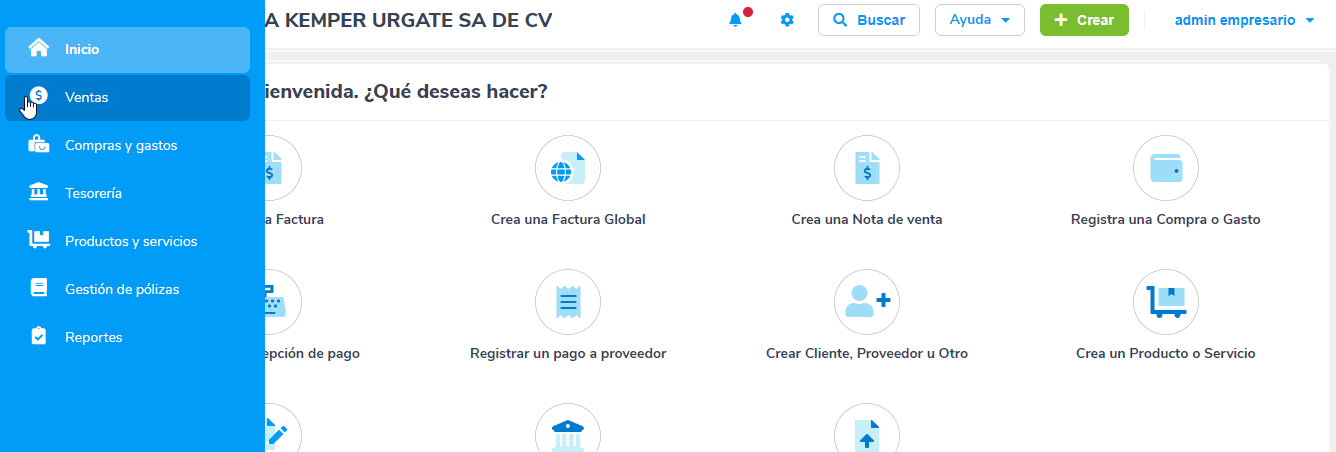Click the Crea una Nota de venta icon
The width and height of the screenshot is (1336, 452).
coord(867,168)
